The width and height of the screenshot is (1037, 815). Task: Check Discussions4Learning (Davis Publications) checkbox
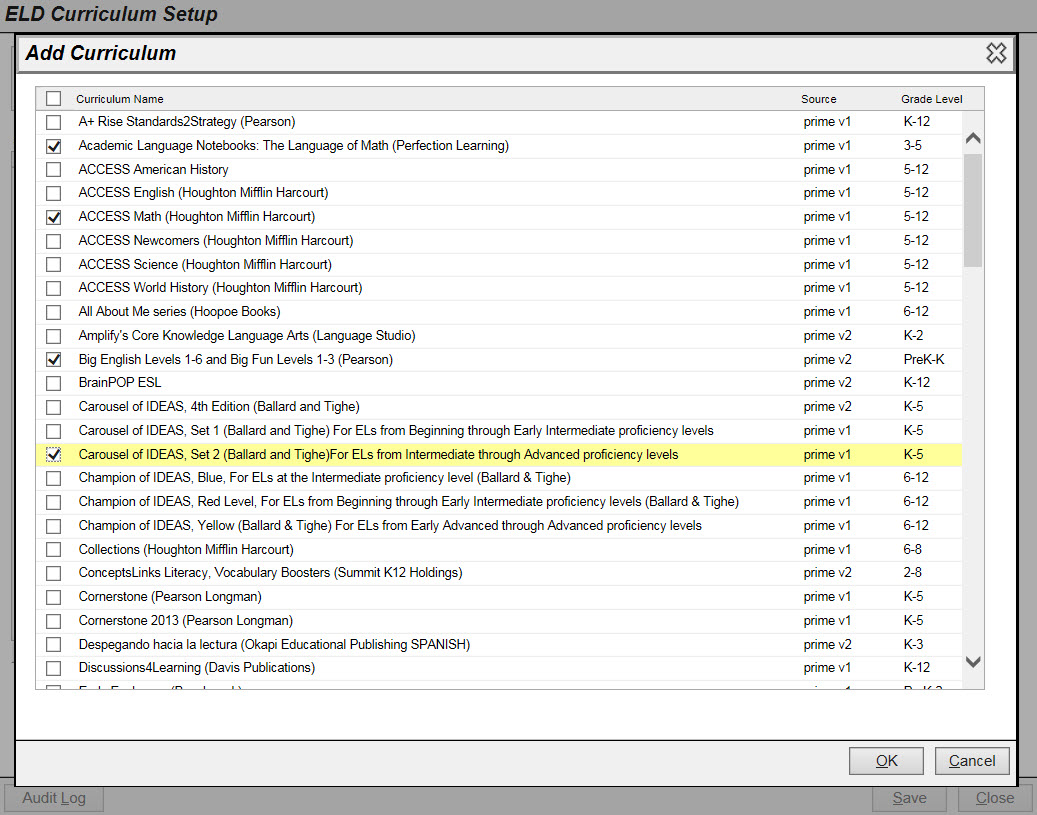(54, 668)
